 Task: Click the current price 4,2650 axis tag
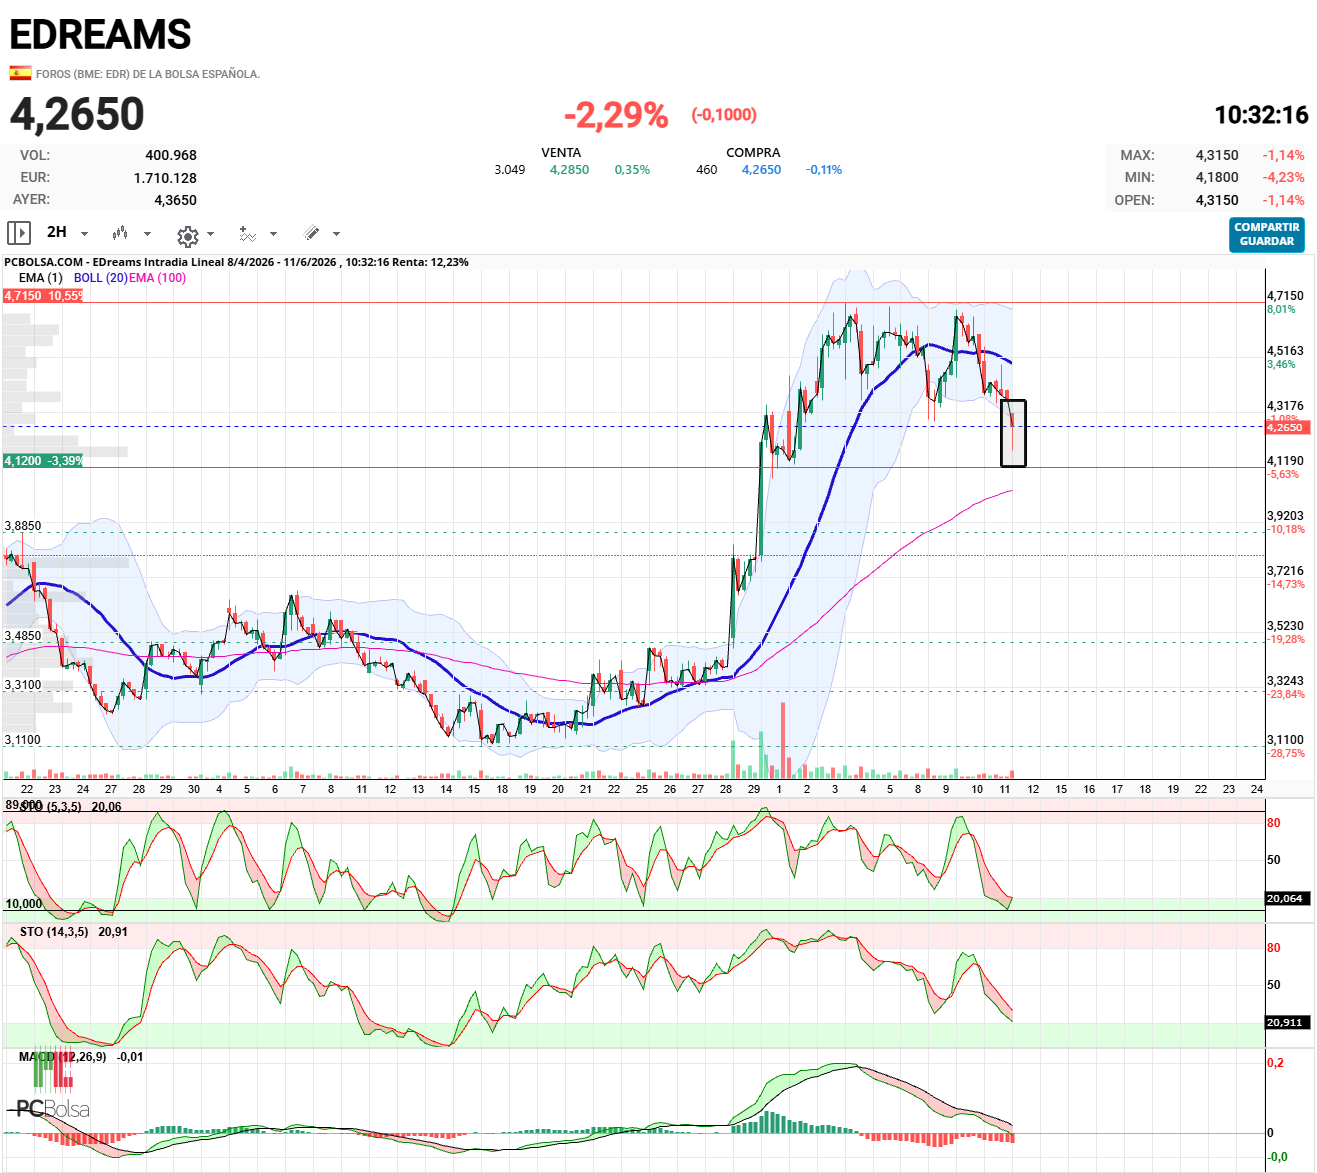[x=1285, y=427]
